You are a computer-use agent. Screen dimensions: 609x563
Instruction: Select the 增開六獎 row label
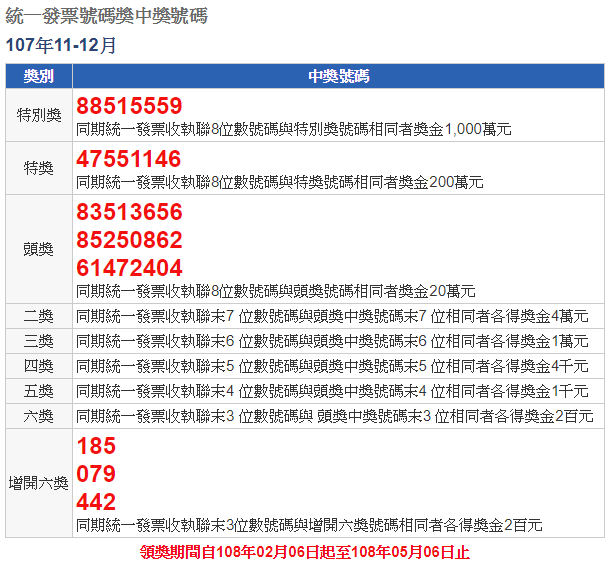(39, 483)
